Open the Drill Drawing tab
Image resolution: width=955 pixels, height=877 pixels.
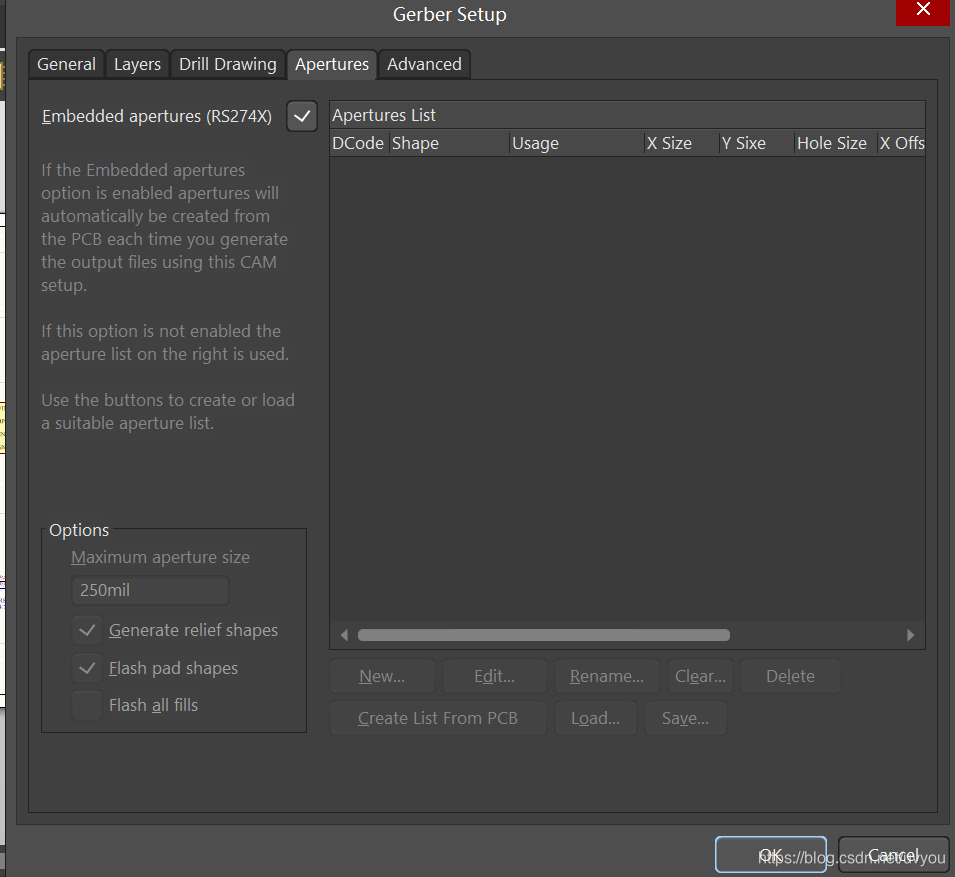[x=227, y=64]
